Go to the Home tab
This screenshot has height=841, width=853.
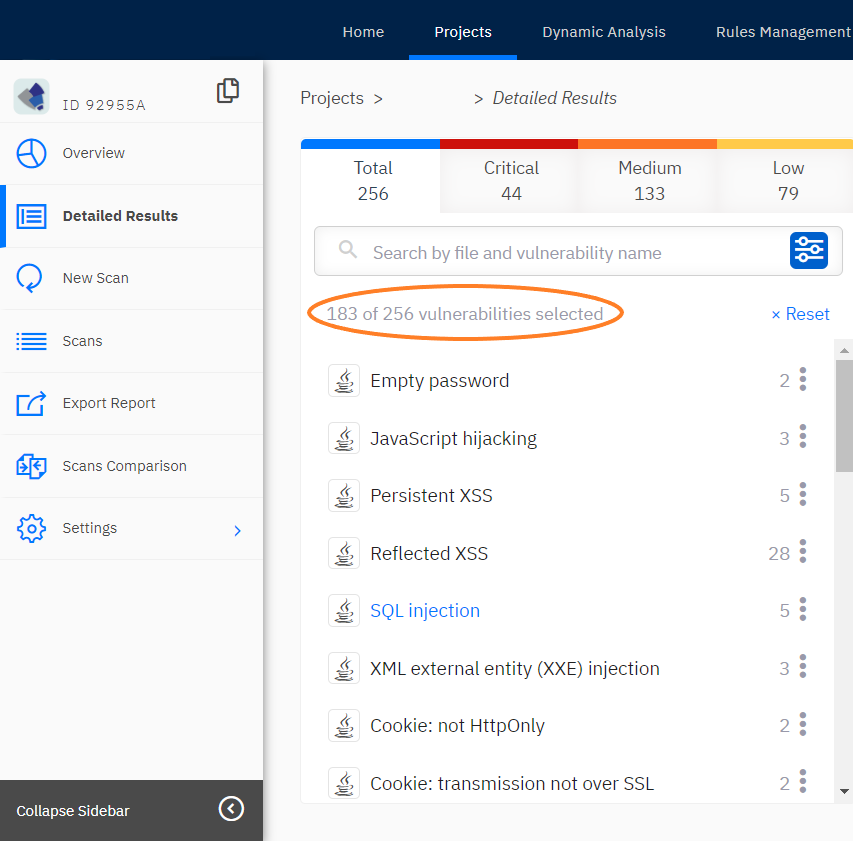363,32
